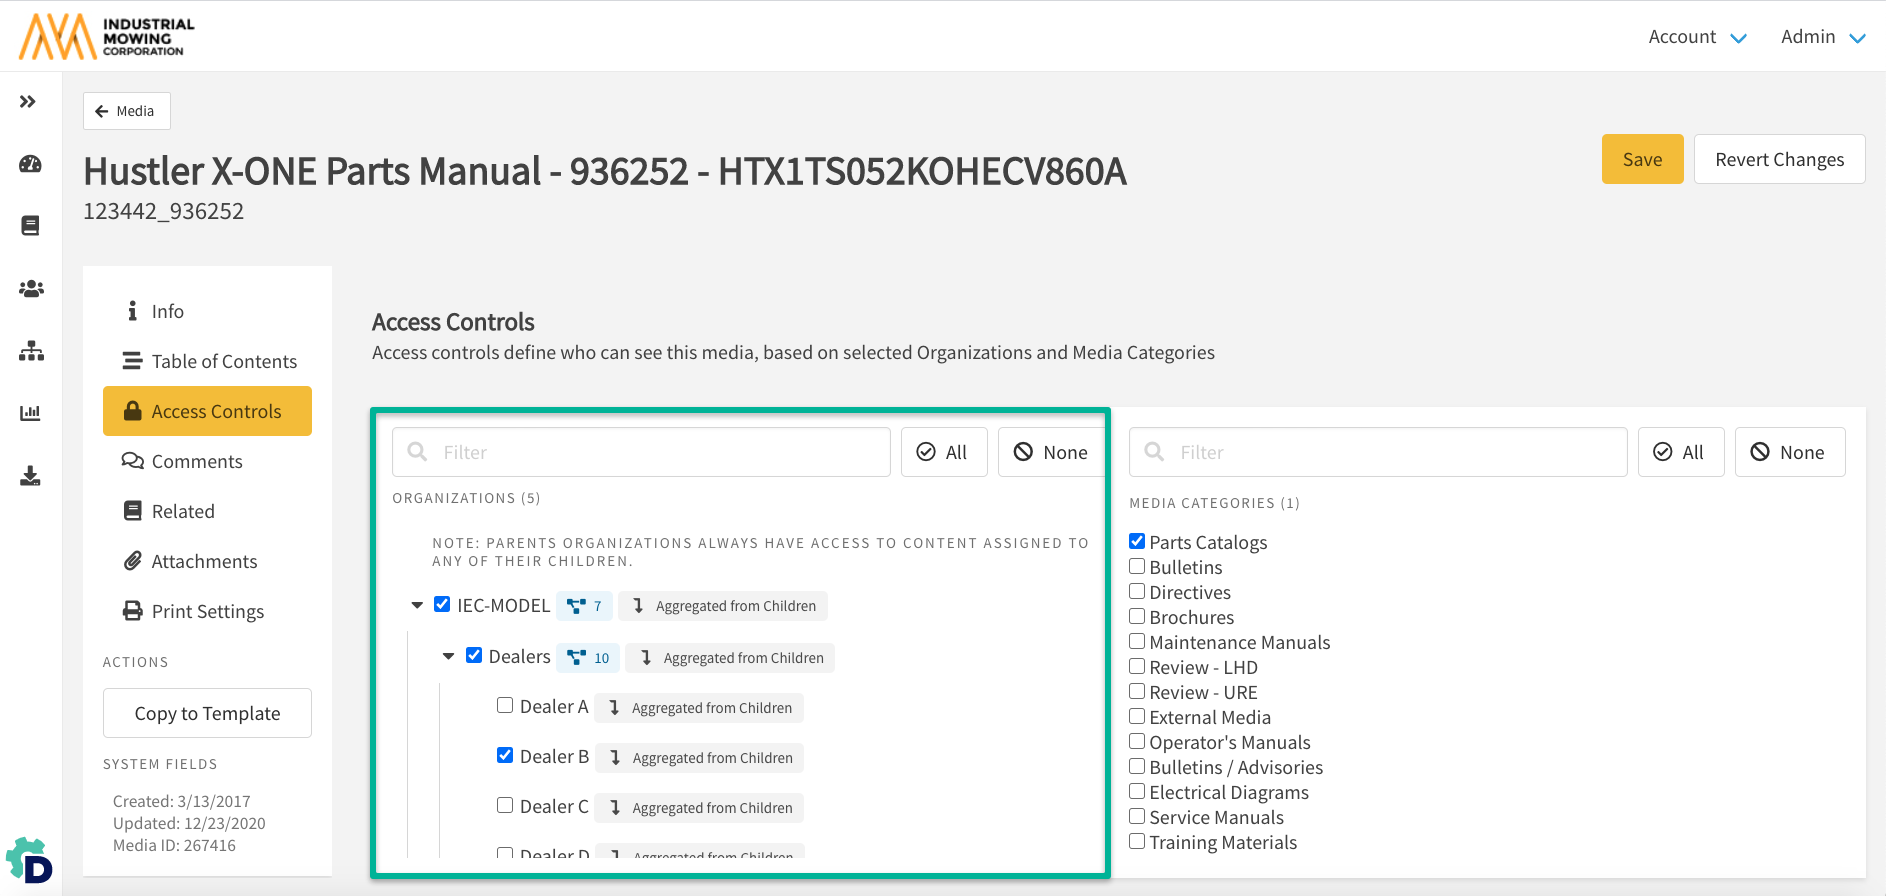Screen dimensions: 1886x896
Task: Open the book icon in left sidebar
Action: [x=30, y=226]
